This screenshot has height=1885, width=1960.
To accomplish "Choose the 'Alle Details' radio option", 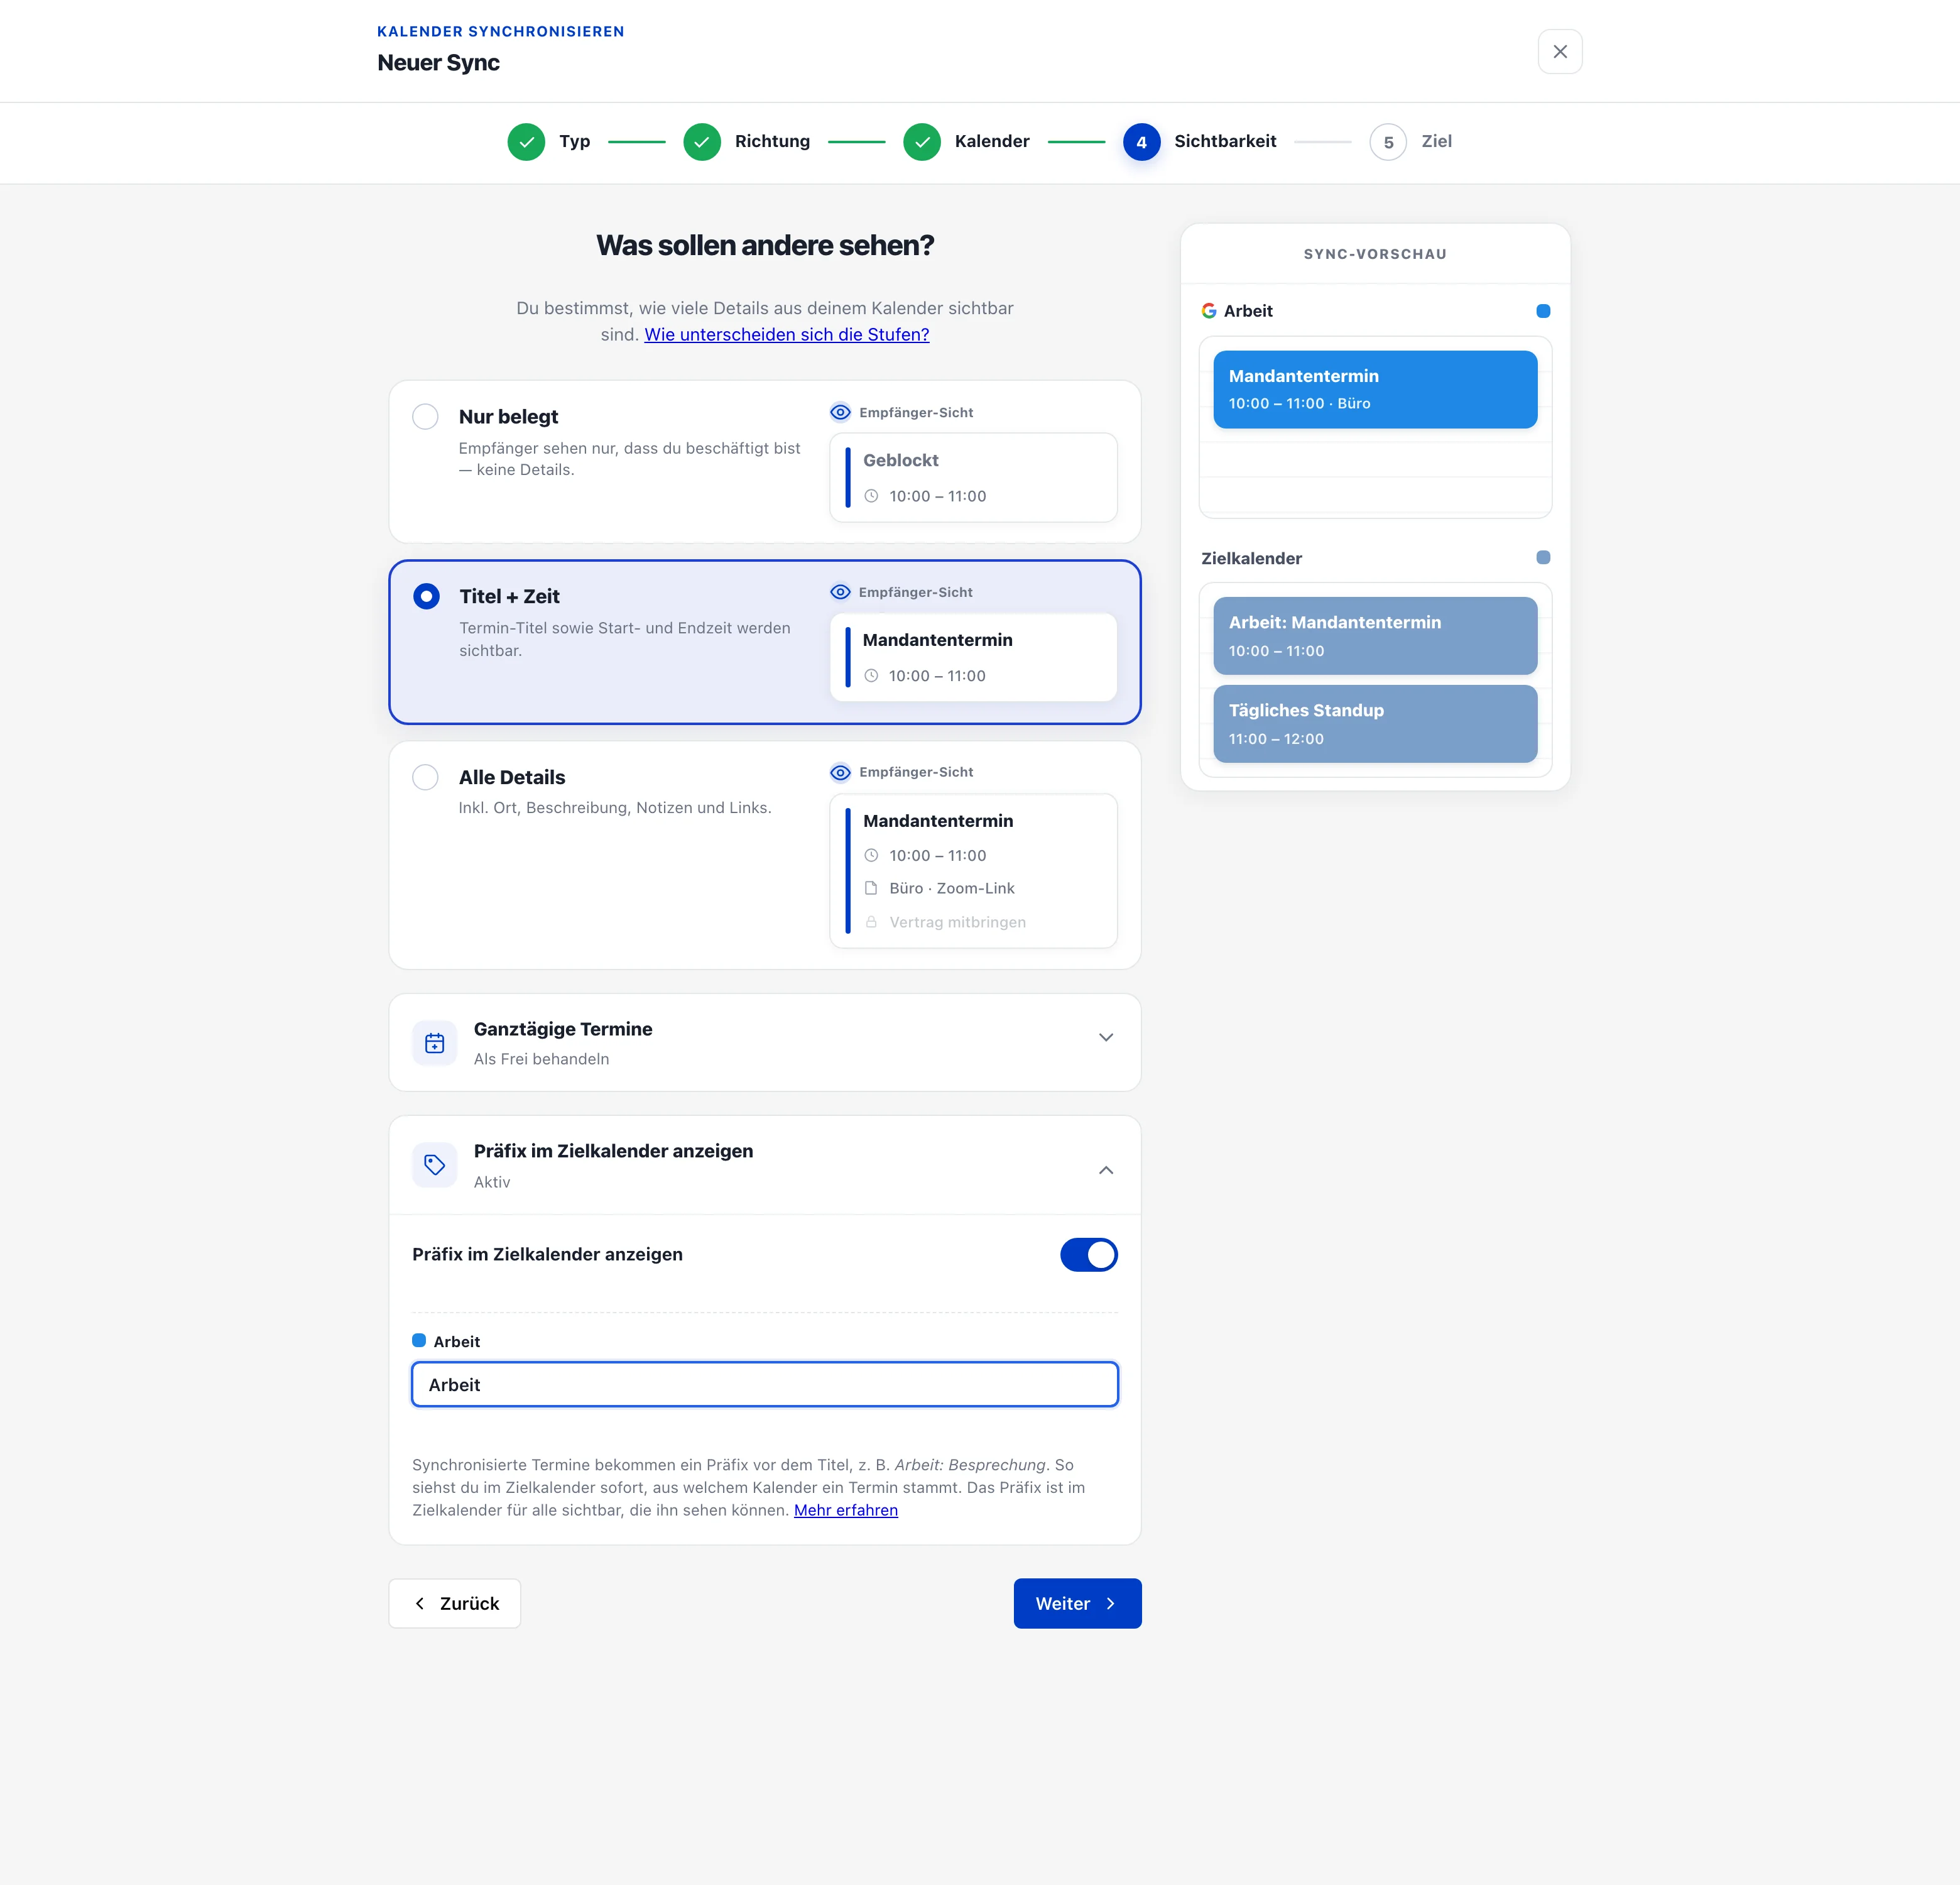I will 425,777.
